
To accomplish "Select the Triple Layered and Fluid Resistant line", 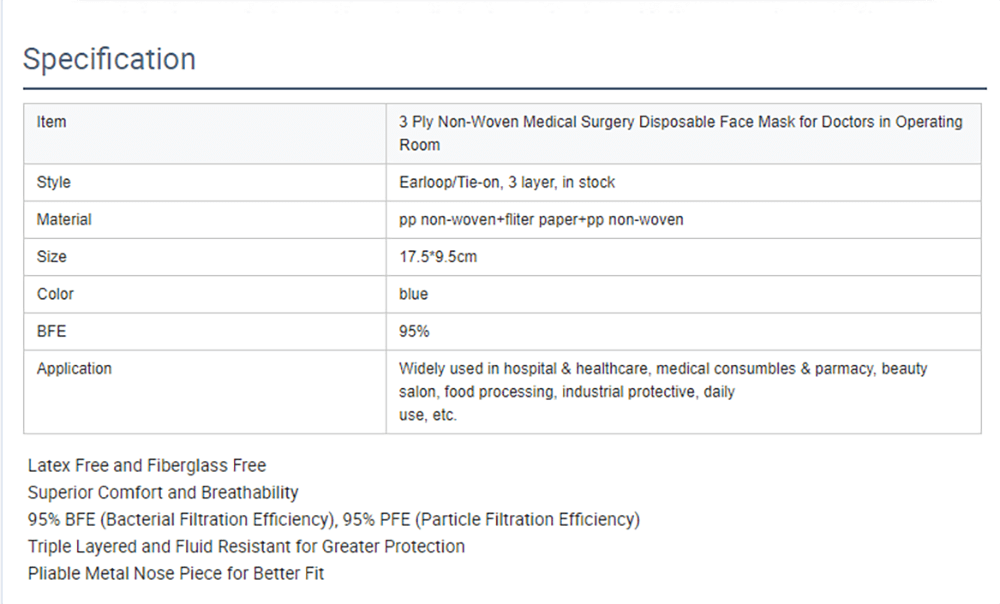I will tap(246, 546).
